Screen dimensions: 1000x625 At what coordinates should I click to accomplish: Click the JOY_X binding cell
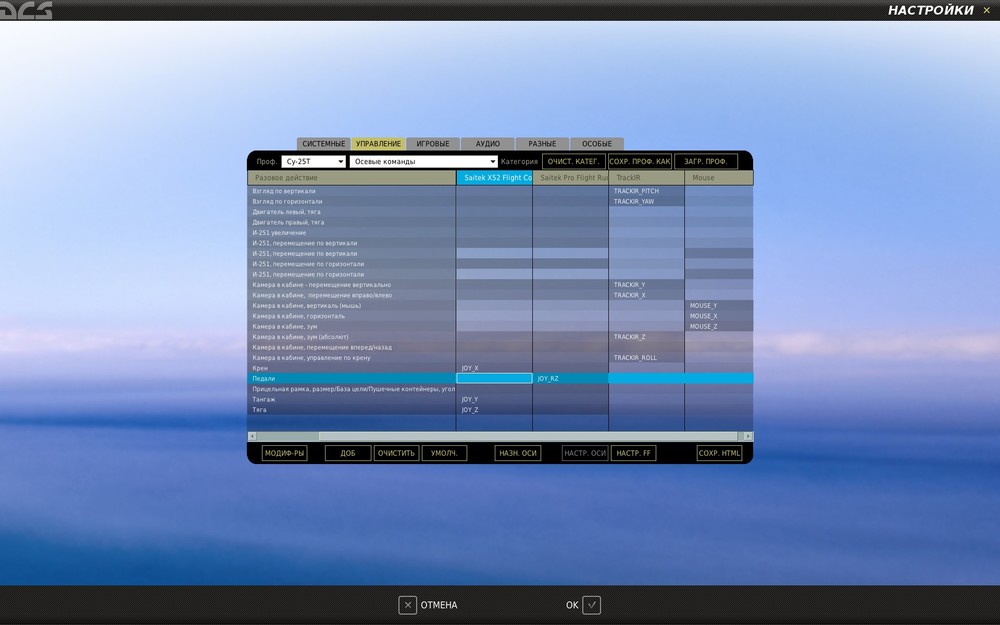(494, 368)
